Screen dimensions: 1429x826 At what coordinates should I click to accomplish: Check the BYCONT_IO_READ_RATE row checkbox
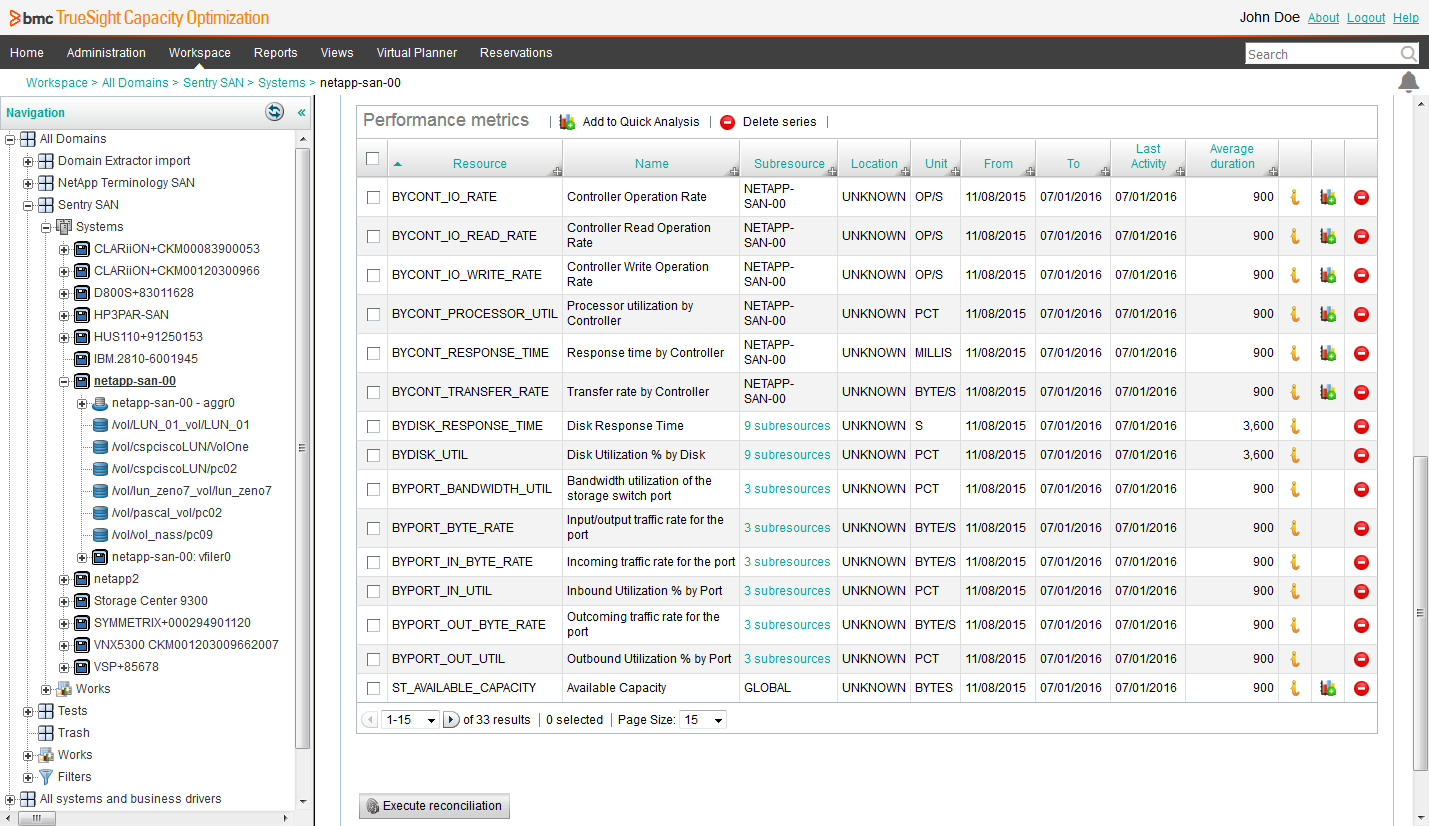point(373,236)
